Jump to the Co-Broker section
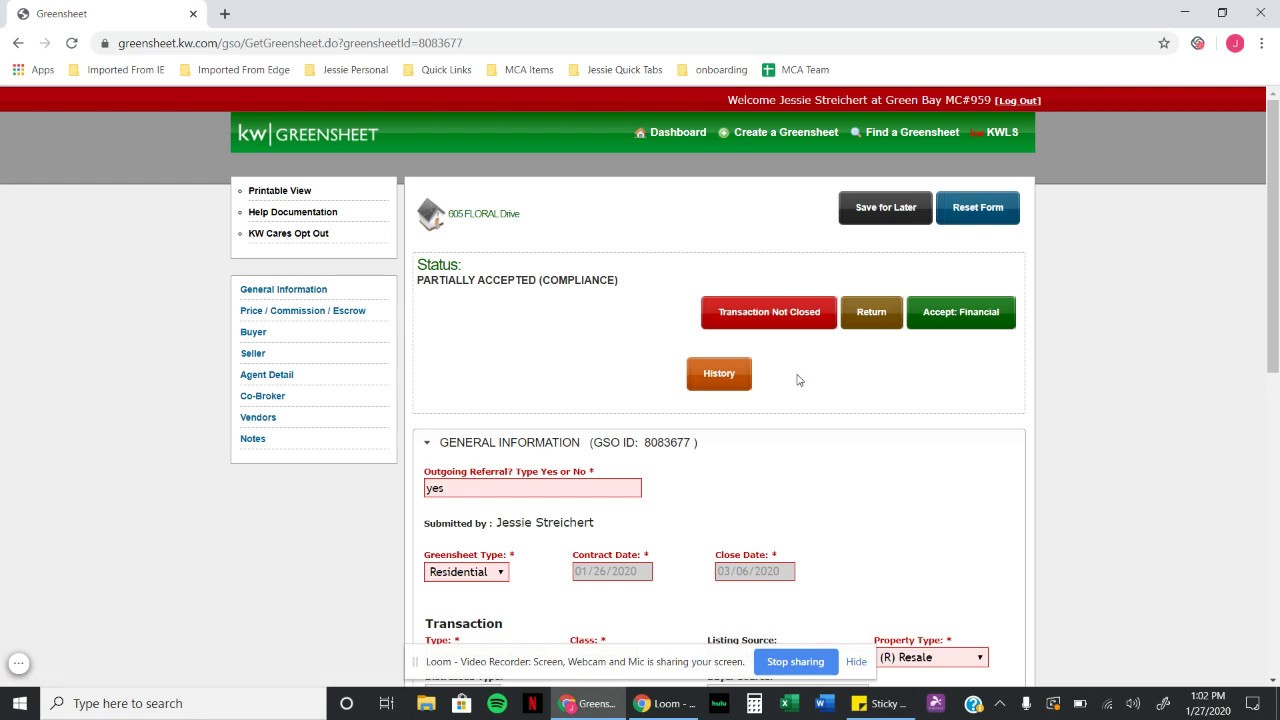 (x=262, y=396)
